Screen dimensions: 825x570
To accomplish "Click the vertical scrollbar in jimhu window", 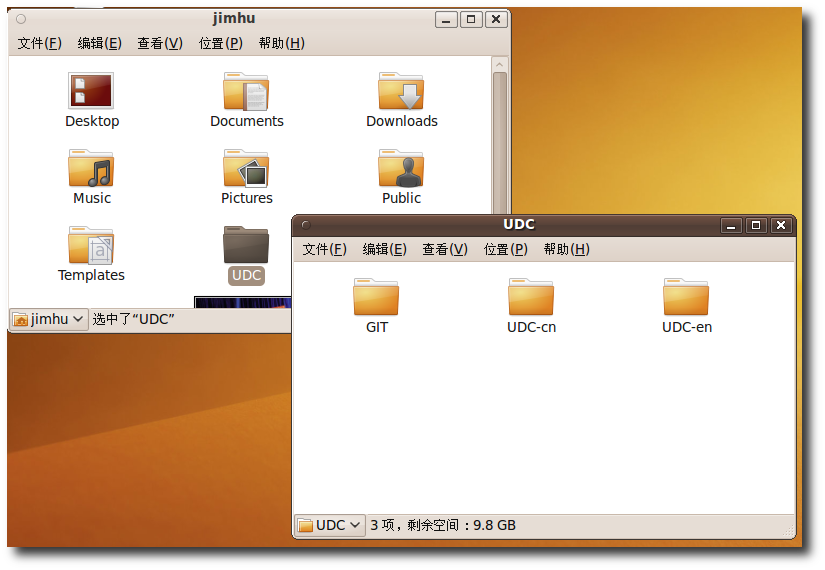I will click(x=500, y=143).
